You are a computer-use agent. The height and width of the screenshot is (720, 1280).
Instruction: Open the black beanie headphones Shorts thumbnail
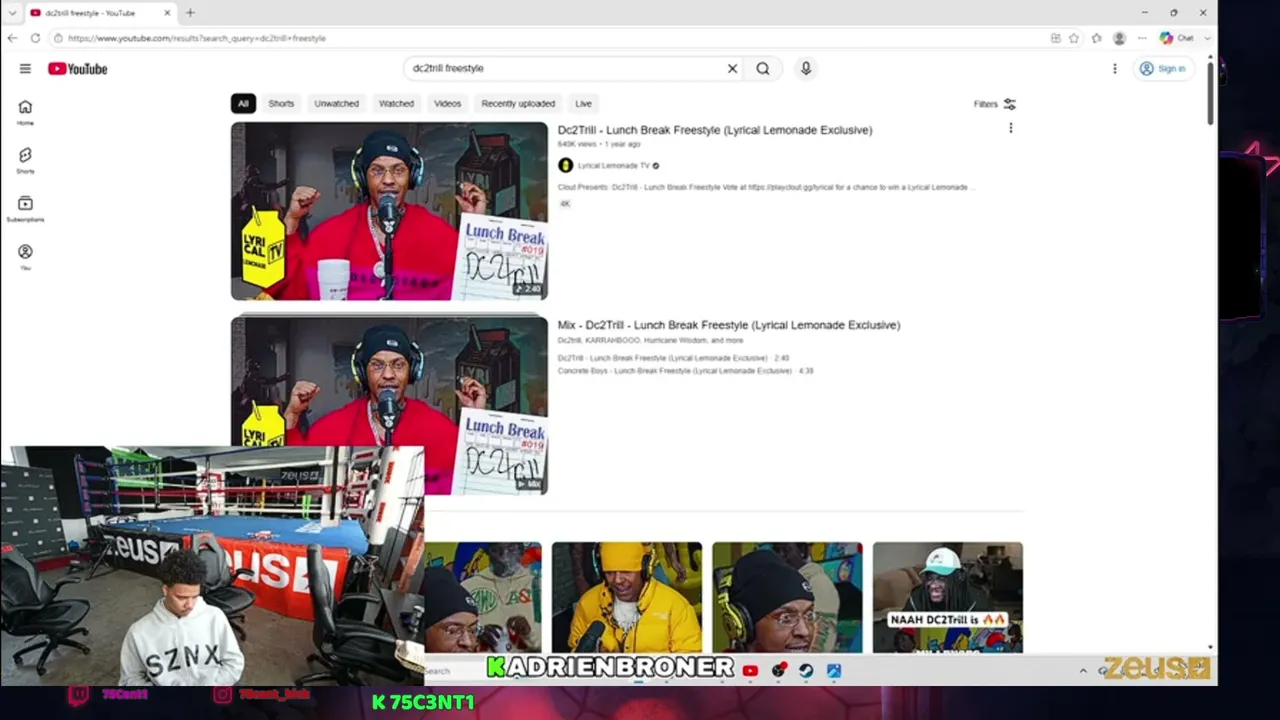tap(787, 598)
